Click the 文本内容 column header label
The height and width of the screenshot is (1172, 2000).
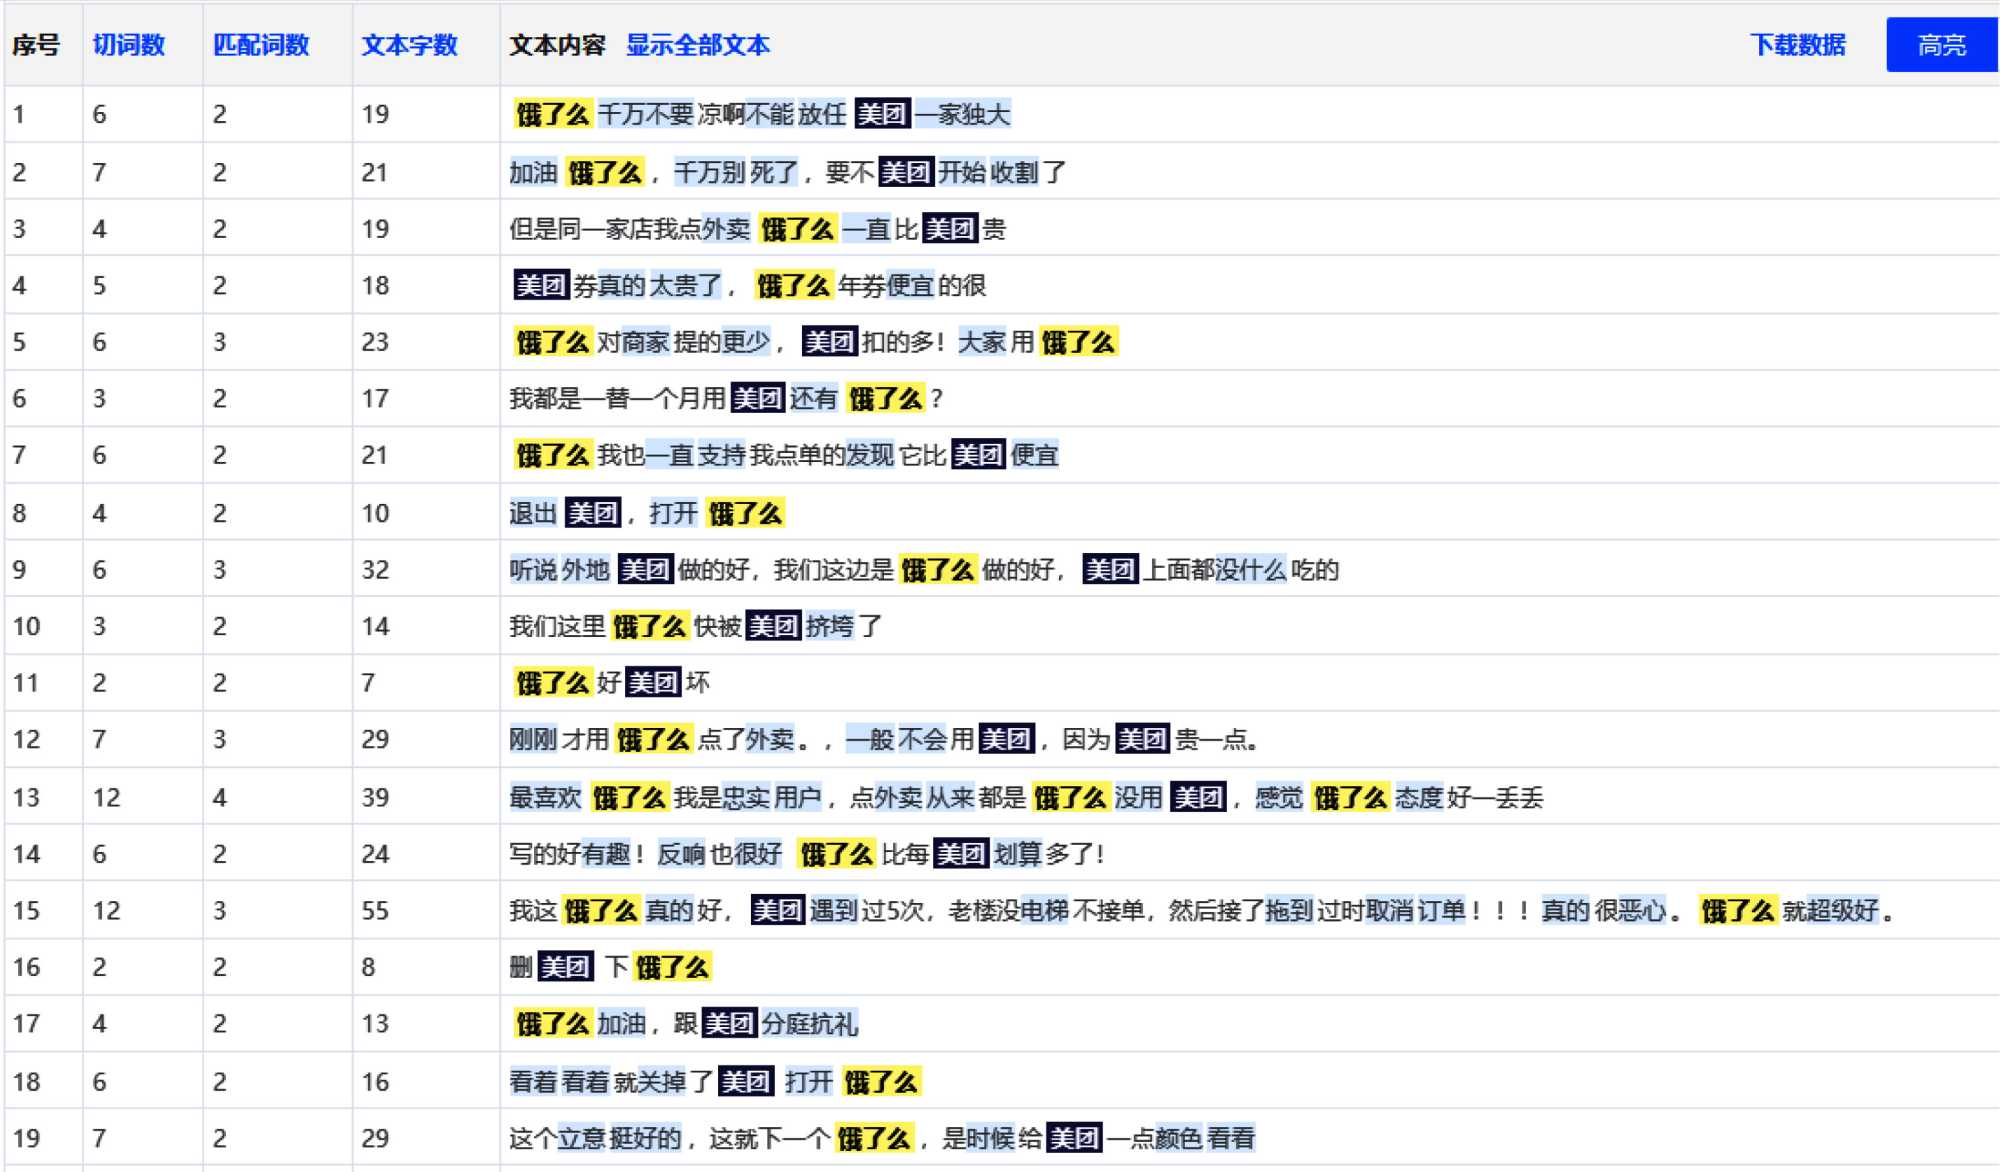pos(557,45)
